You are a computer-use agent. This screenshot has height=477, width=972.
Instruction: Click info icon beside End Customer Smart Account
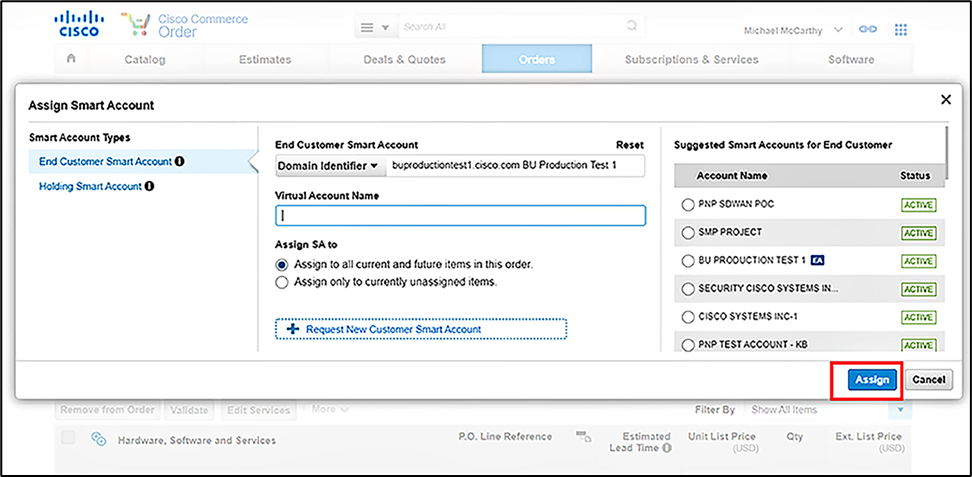click(x=180, y=162)
